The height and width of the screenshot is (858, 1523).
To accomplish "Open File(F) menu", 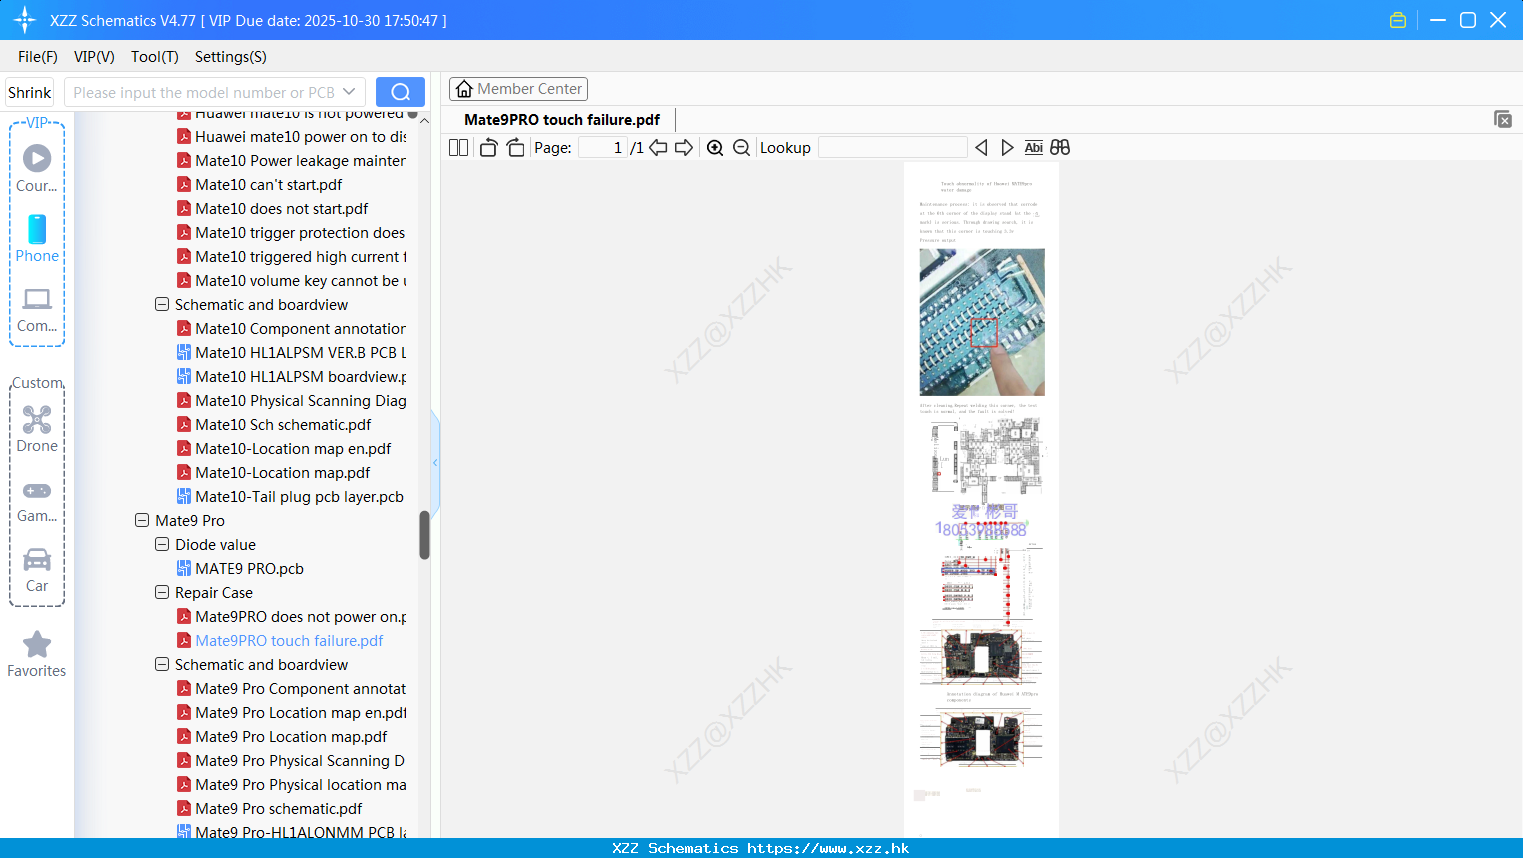I will 38,57.
